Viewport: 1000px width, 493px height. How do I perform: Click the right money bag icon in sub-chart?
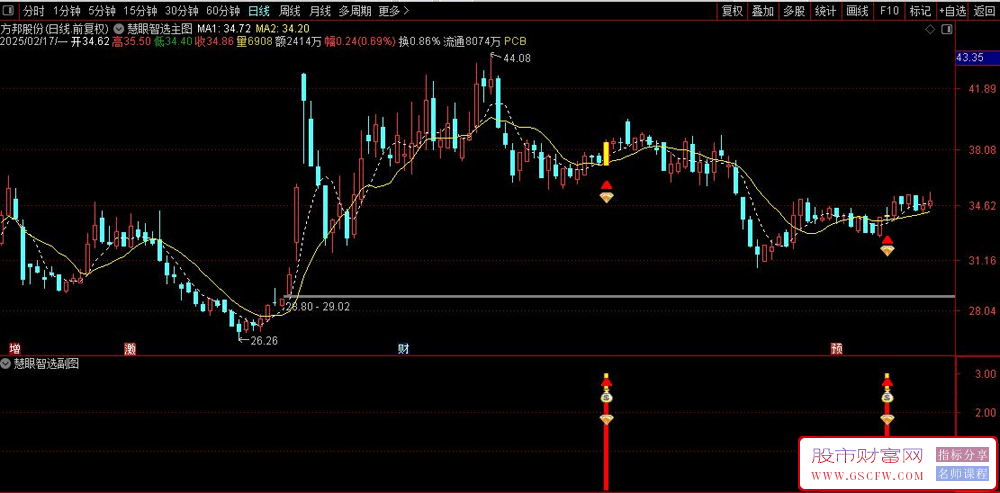tap(887, 397)
